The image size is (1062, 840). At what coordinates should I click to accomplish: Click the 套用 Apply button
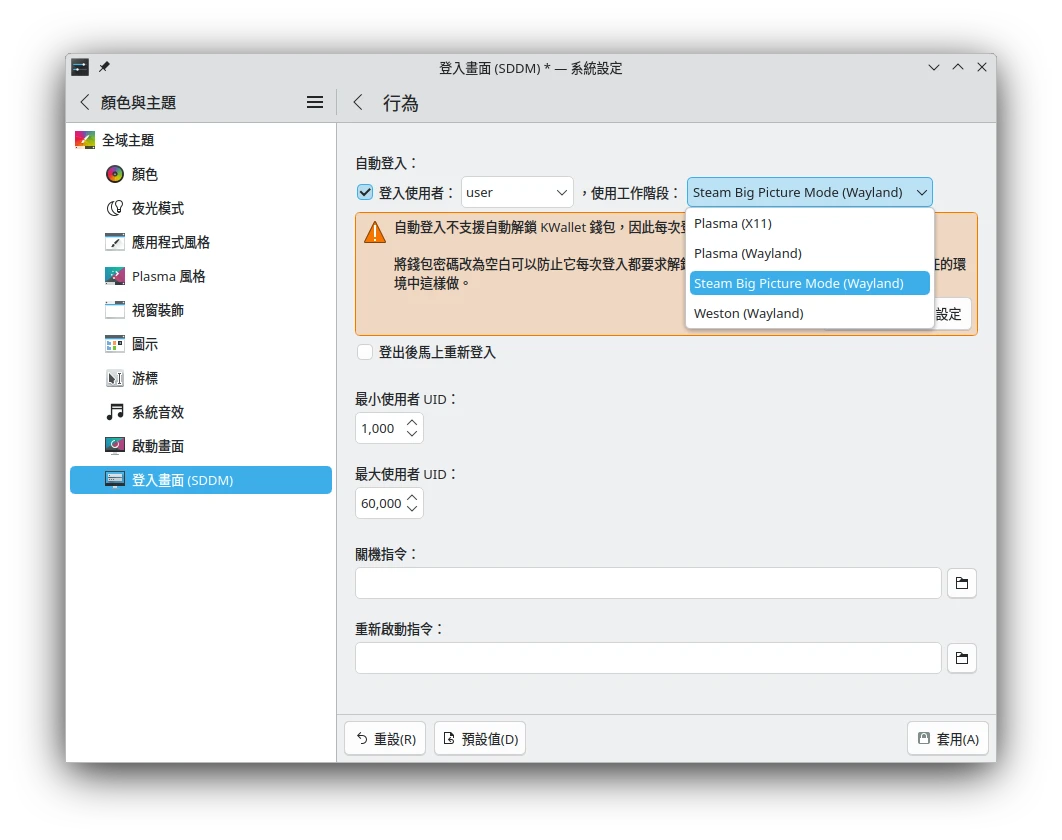pyautogui.click(x=947, y=739)
